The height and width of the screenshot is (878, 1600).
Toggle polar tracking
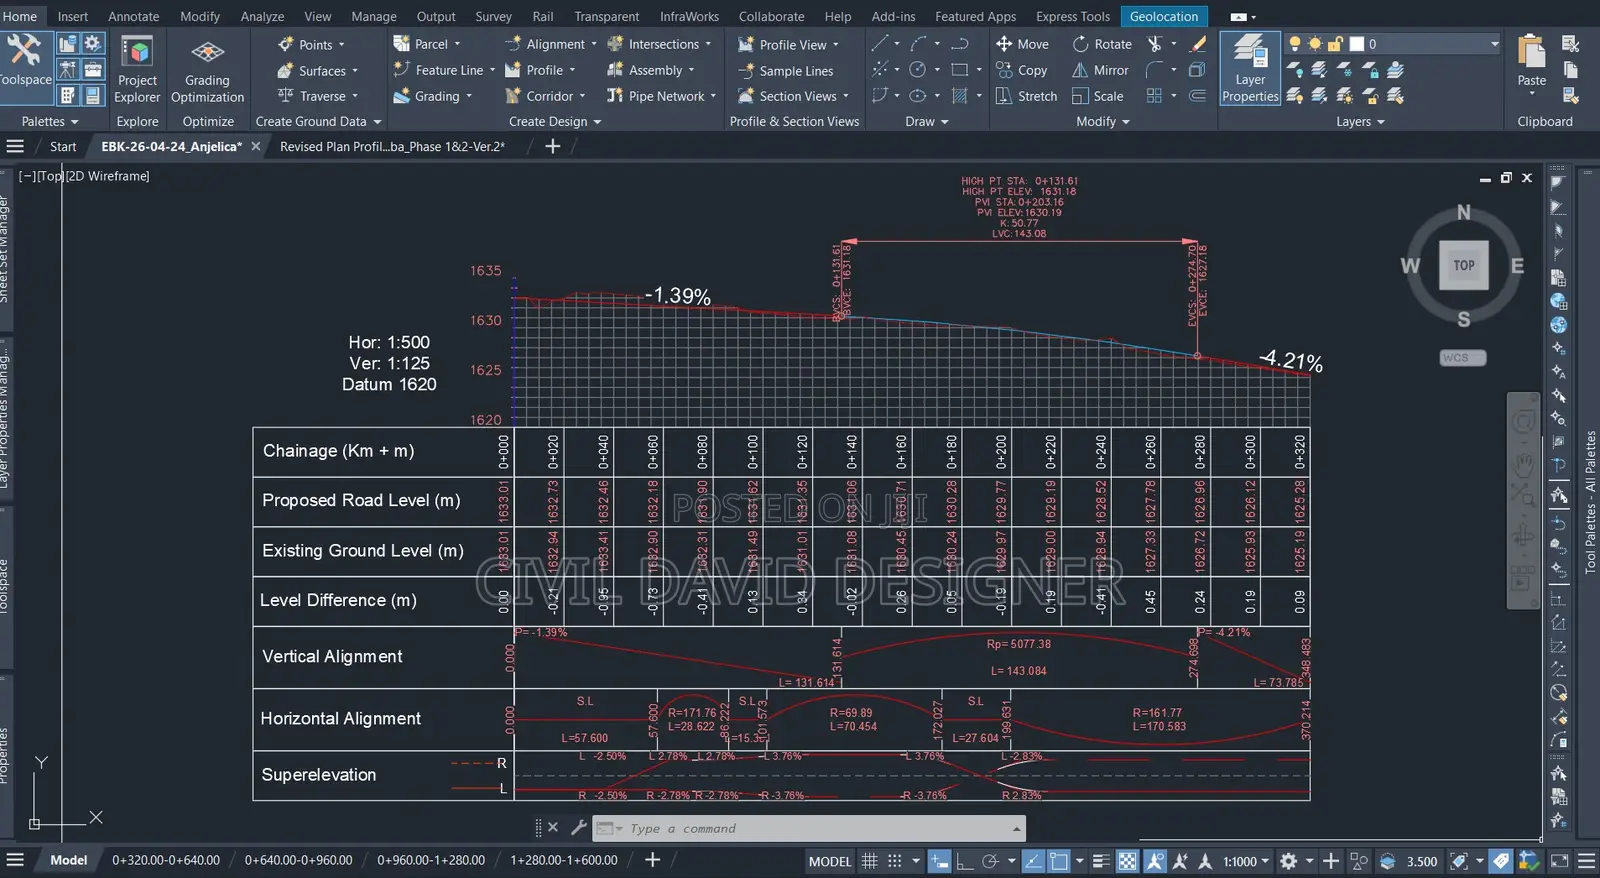tap(990, 861)
